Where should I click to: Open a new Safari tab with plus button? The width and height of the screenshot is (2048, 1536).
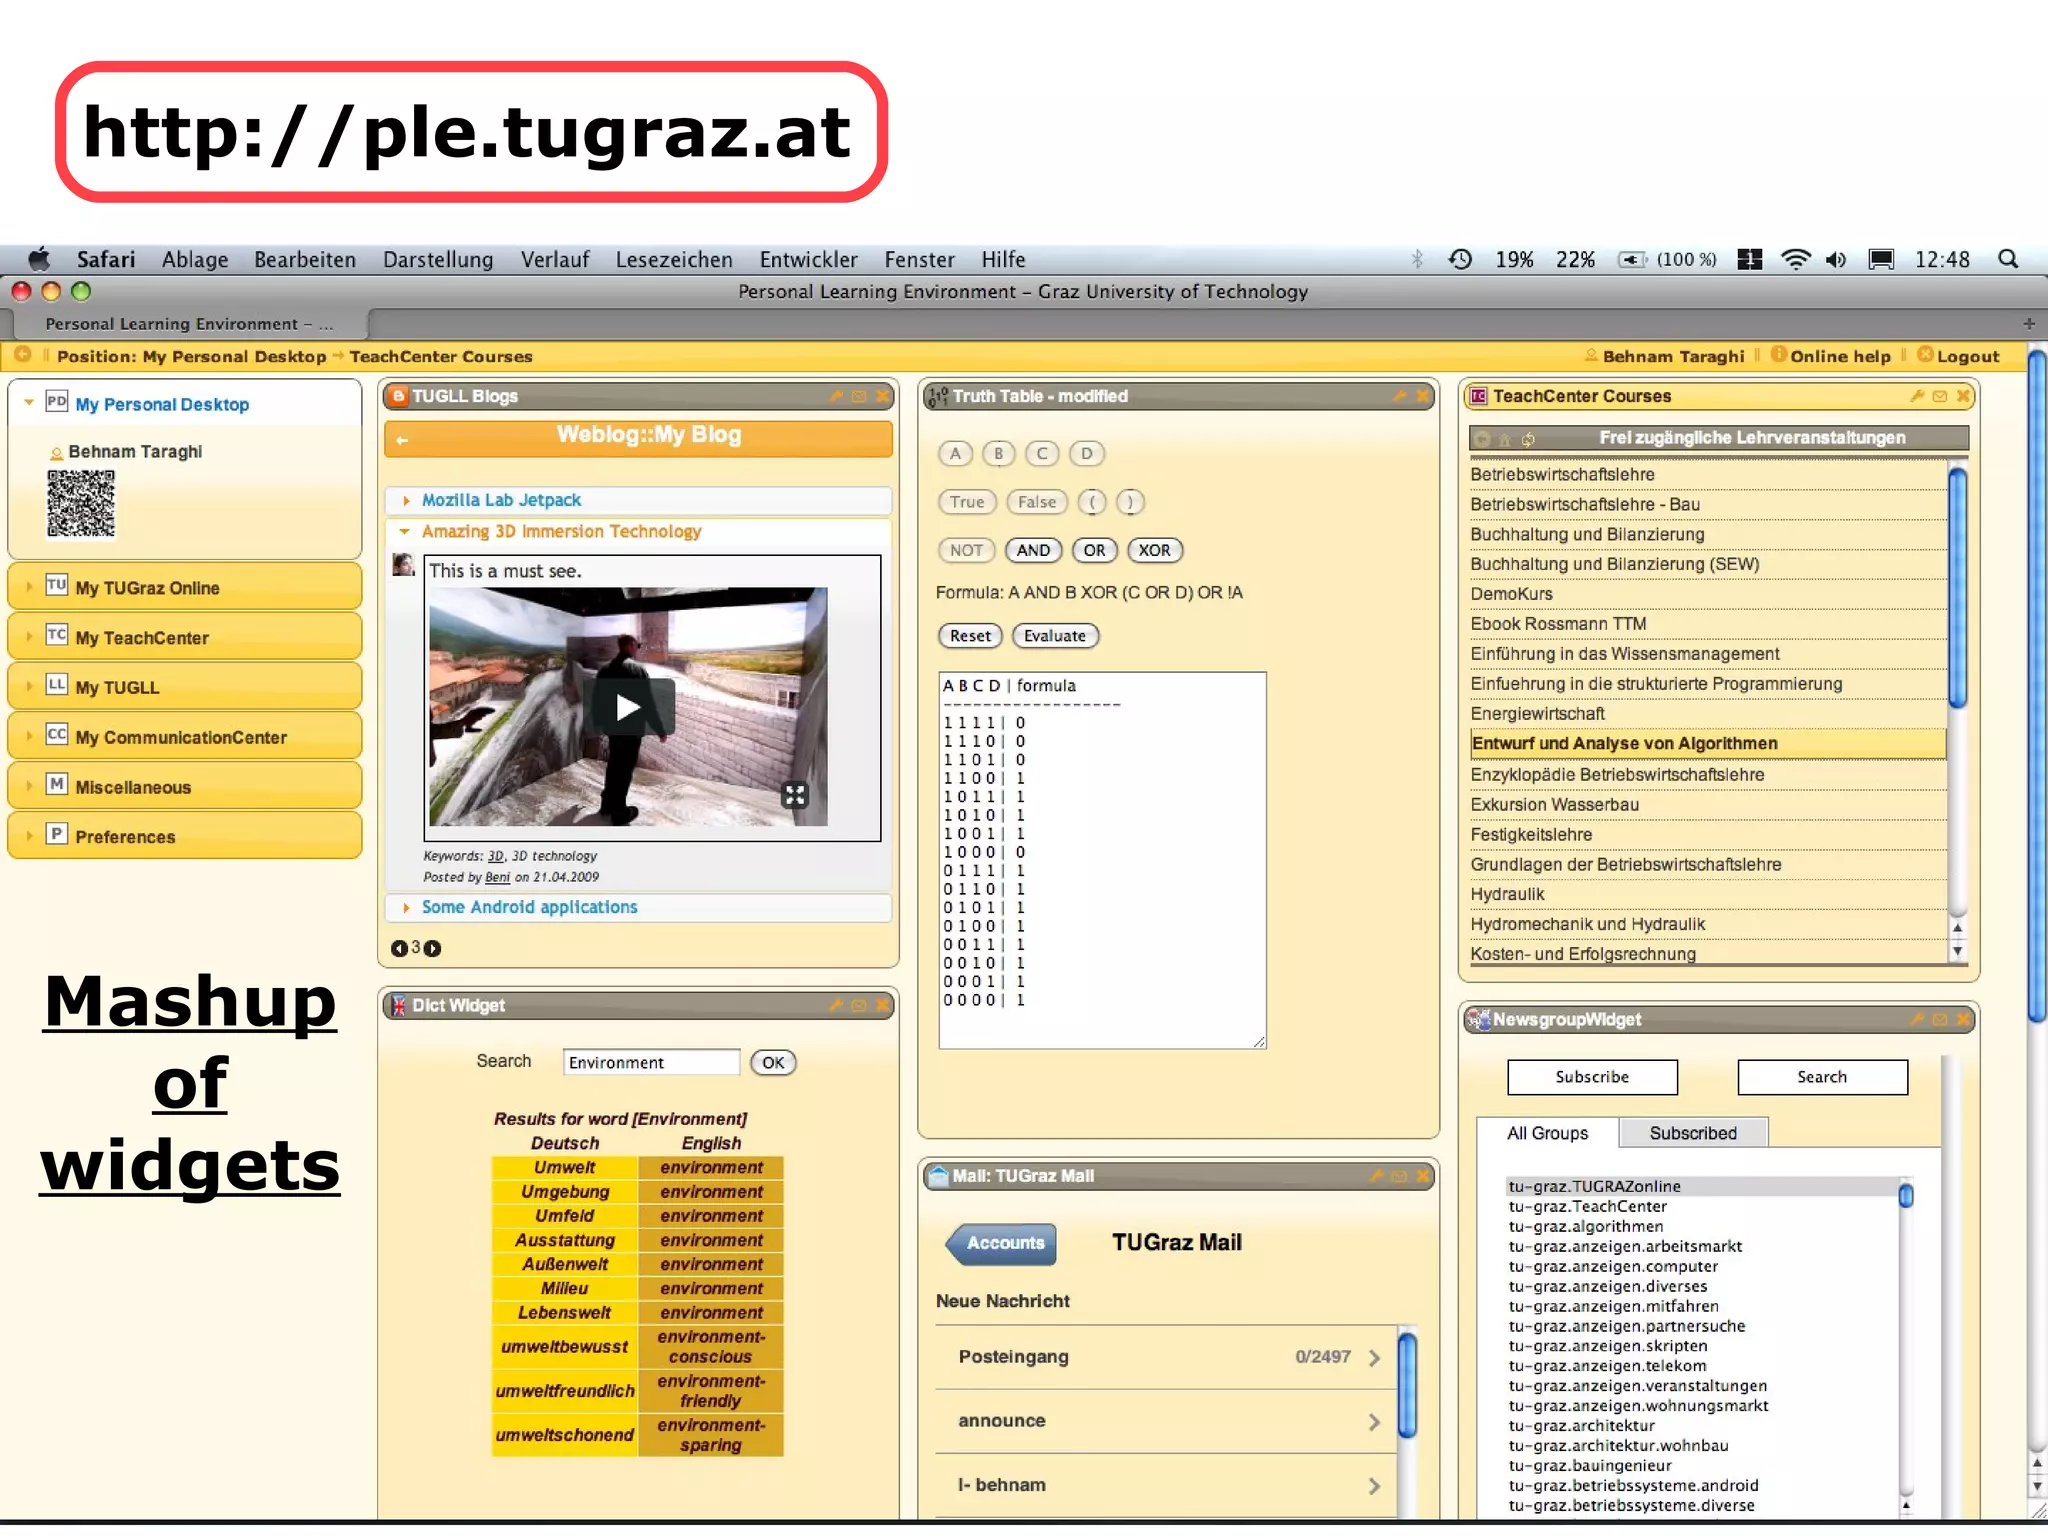(2029, 323)
